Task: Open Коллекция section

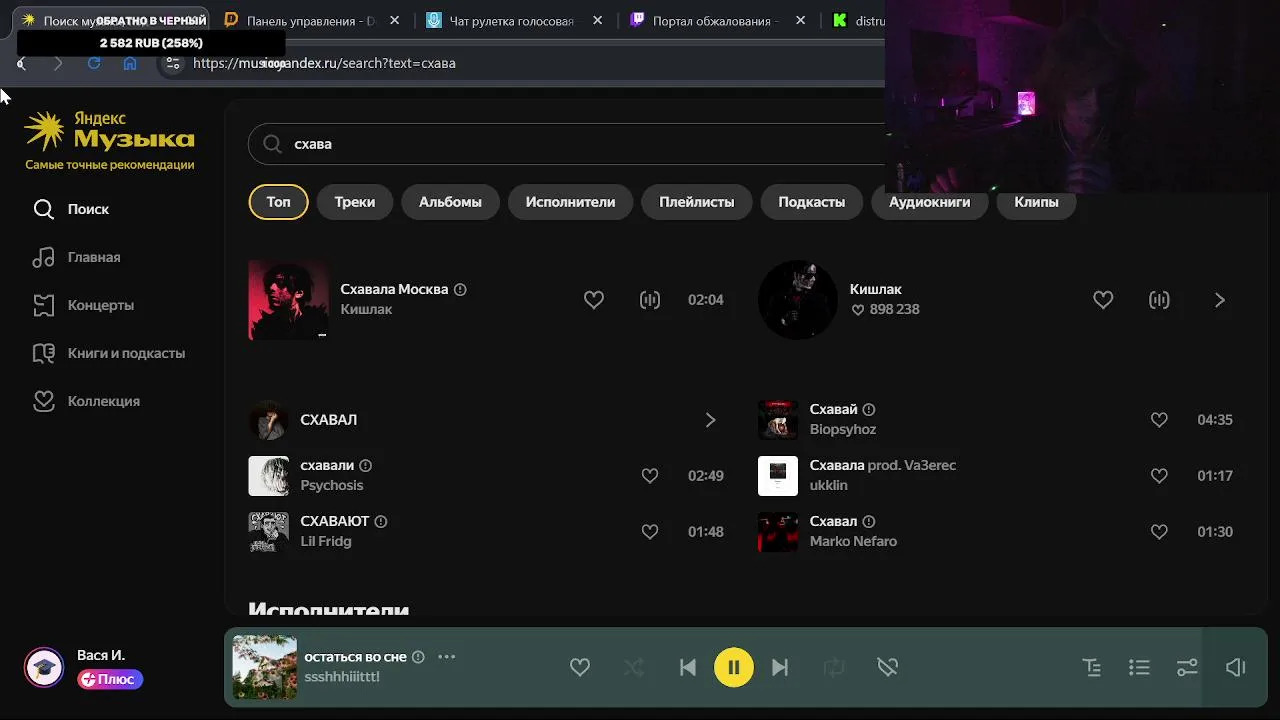Action: [86, 401]
